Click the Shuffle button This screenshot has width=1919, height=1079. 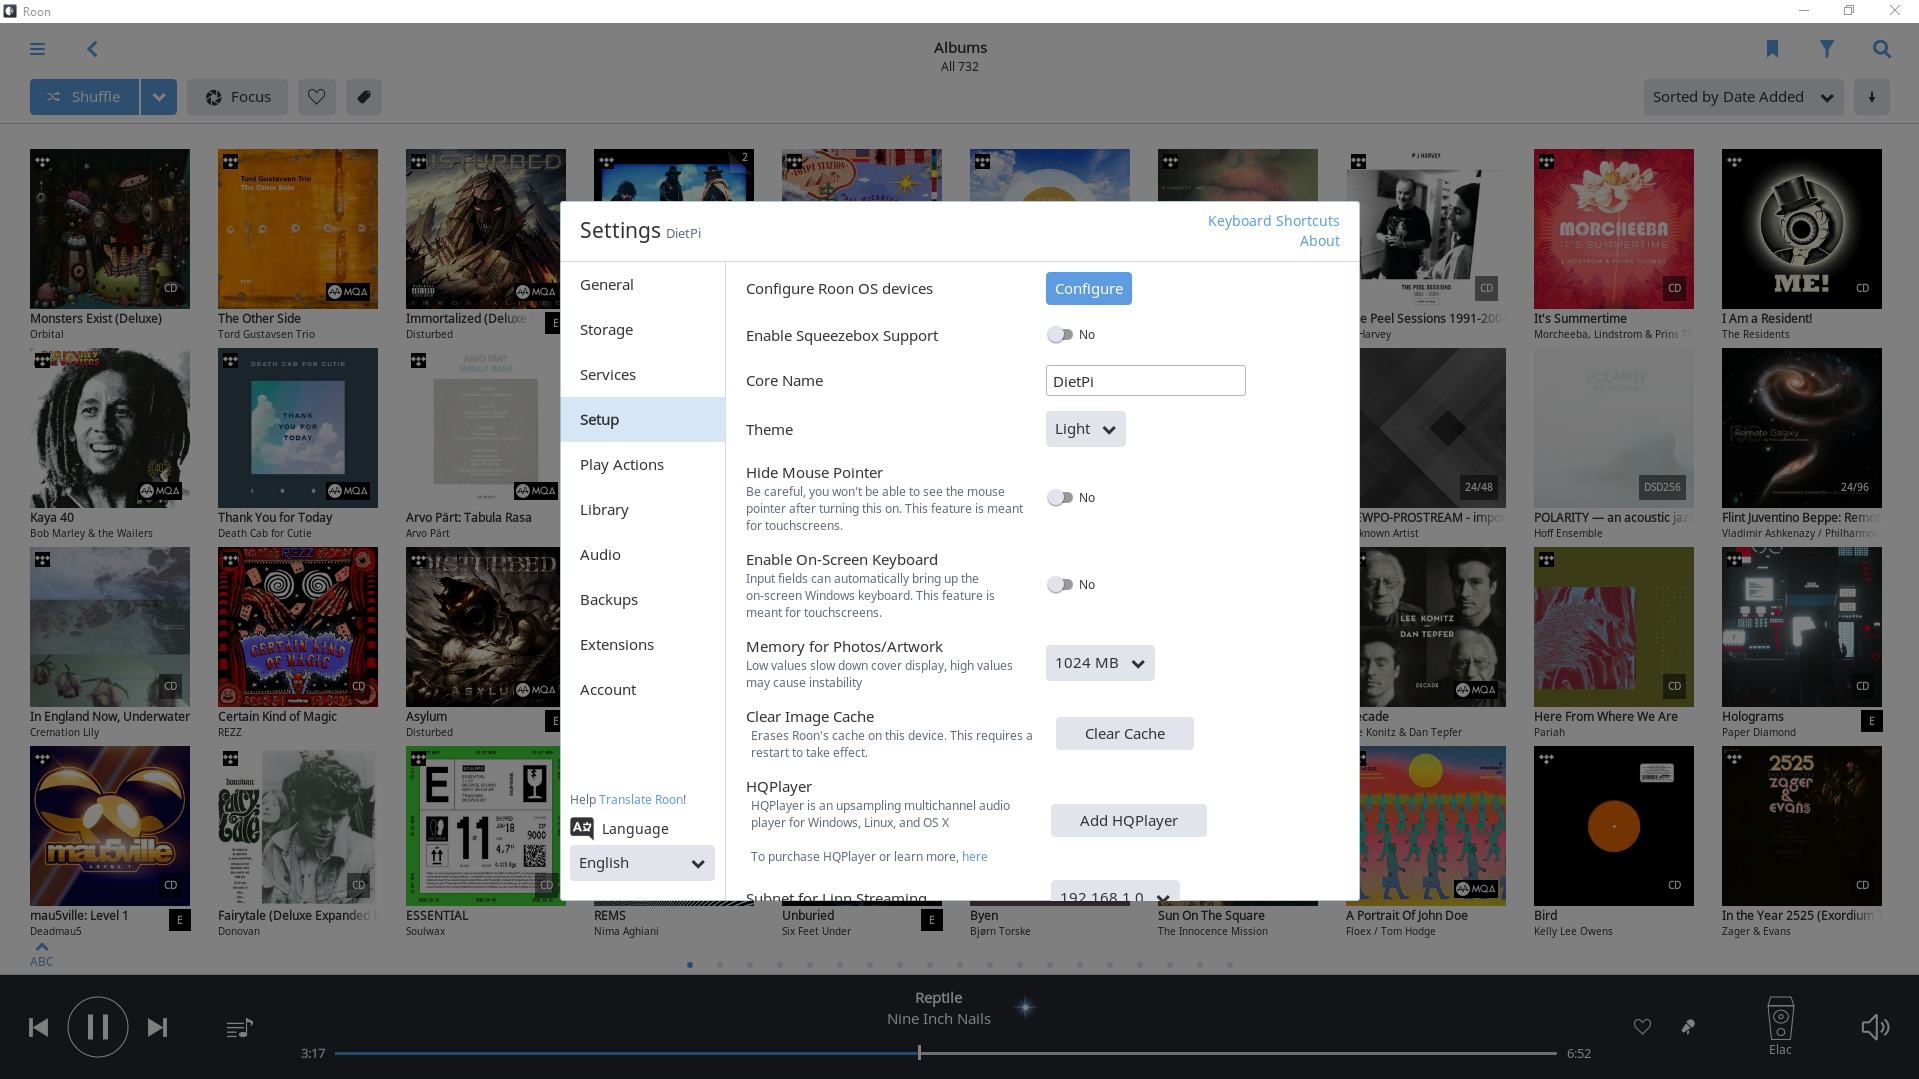(84, 97)
